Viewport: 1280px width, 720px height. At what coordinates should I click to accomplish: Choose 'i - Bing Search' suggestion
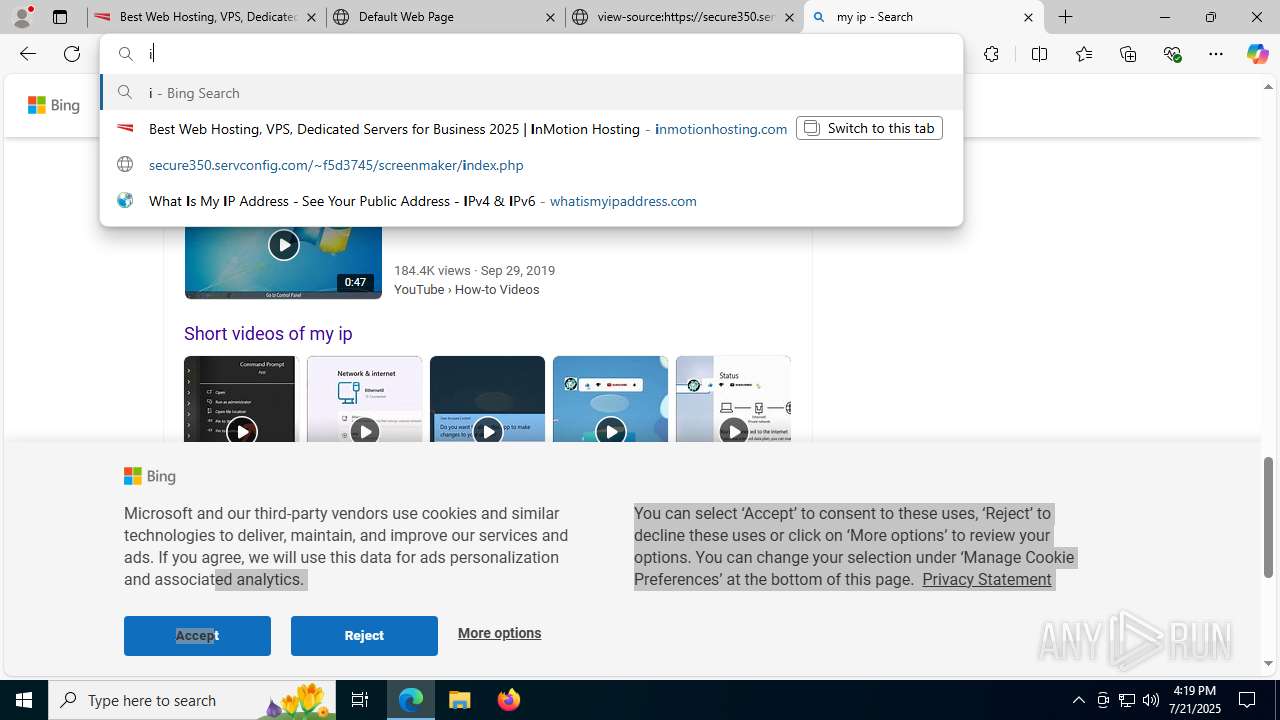531,92
